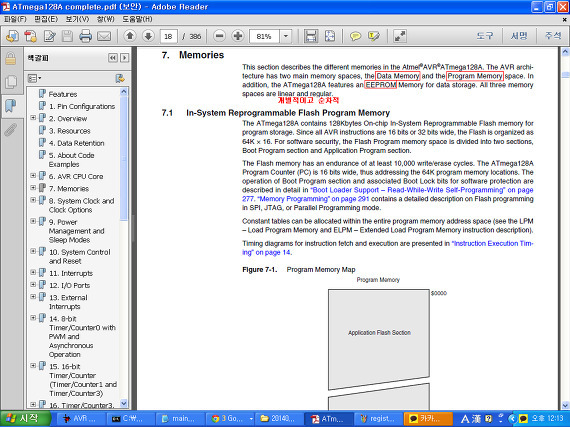
Task: Click the Windows 시작 Start button
Action: [x=25, y=419]
